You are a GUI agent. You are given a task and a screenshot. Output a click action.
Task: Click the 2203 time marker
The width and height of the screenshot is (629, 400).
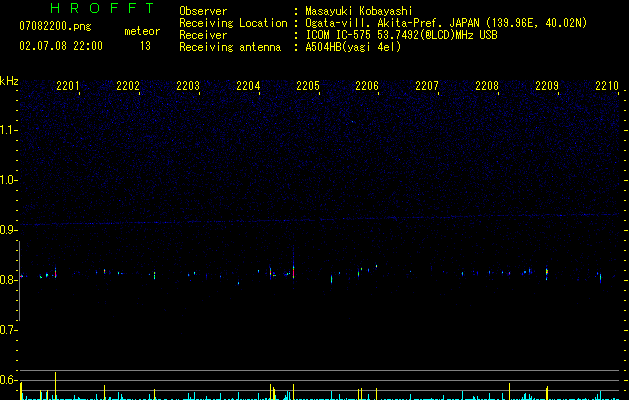coord(188,86)
